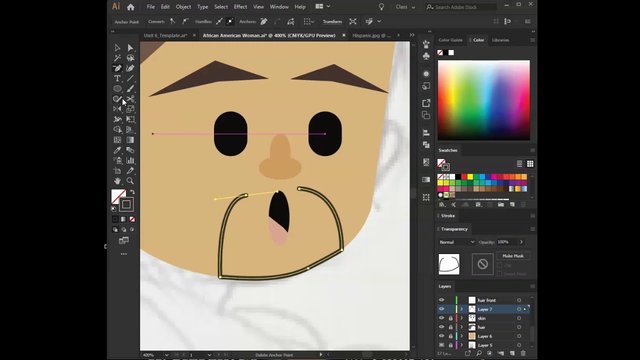Create new layer in Layers panel
Image resolution: width=640 pixels, height=360 pixels.
pyautogui.click(x=512, y=353)
